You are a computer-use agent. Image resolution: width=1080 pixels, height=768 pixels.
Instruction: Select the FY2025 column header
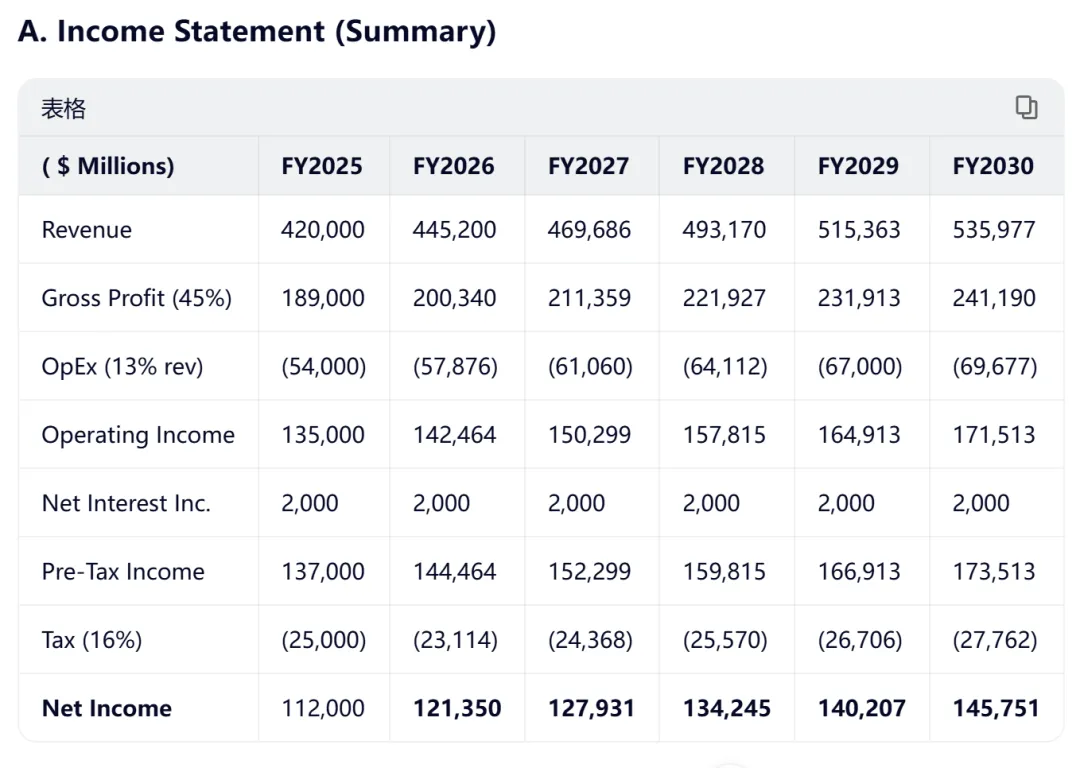pos(322,166)
